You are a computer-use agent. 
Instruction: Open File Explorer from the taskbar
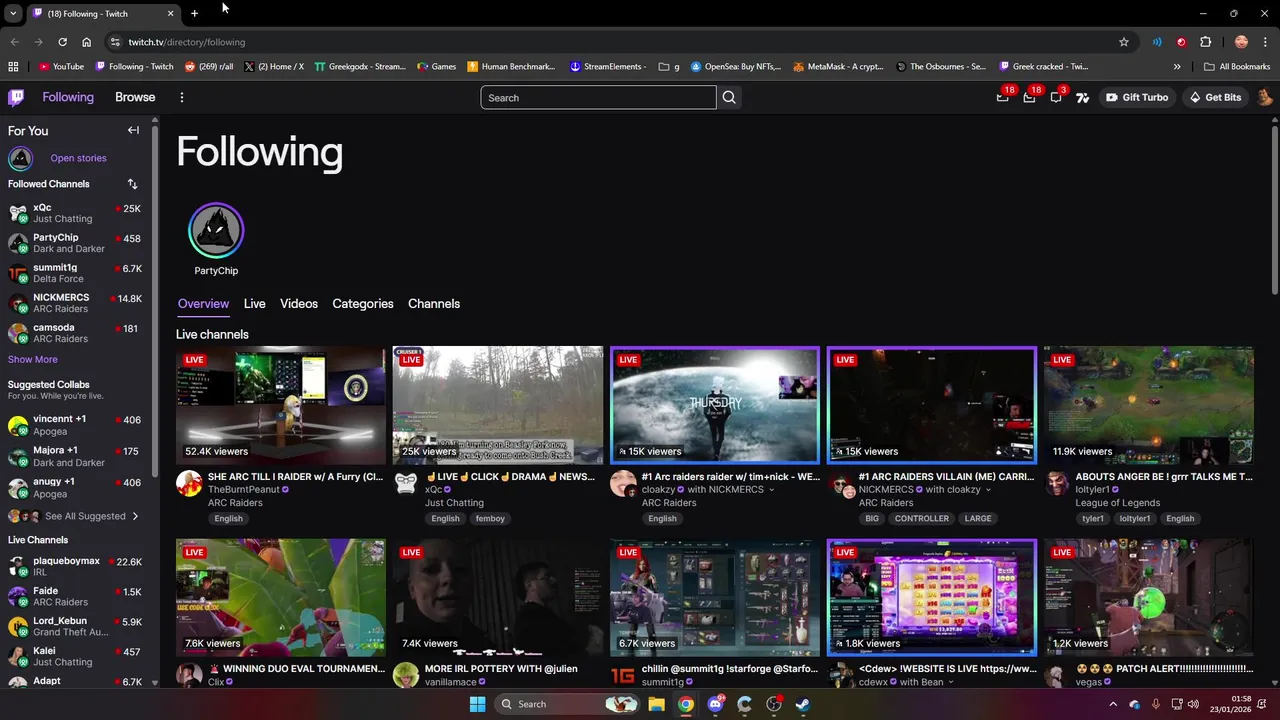656,704
